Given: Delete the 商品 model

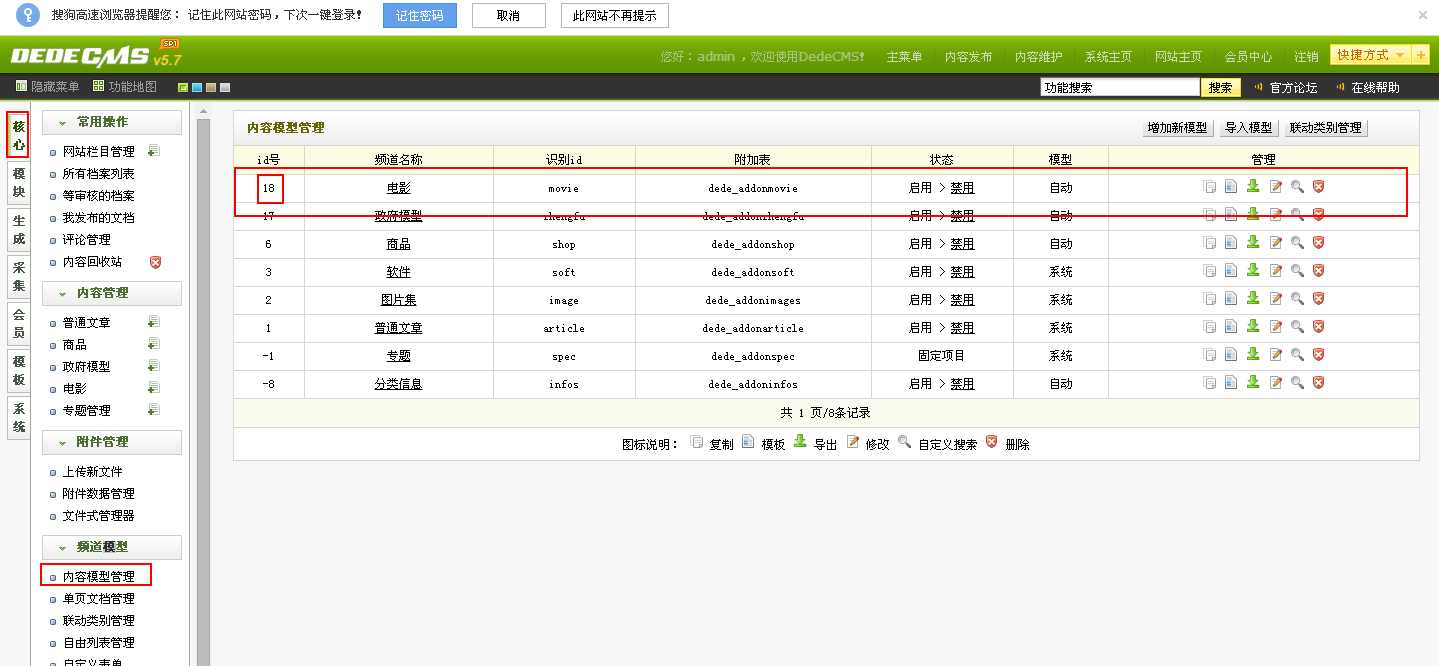Looking at the screenshot, I should (1318, 243).
